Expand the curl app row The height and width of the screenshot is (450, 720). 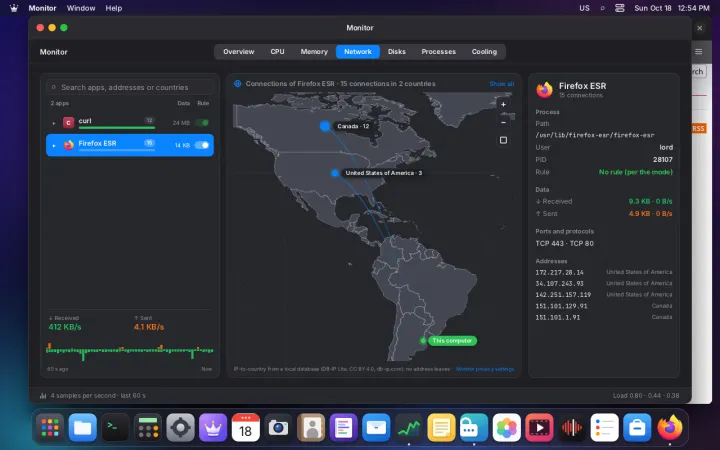(x=54, y=123)
